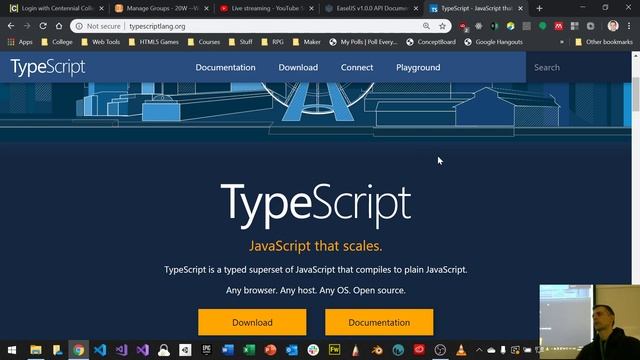
Task: Click the zoom magnifier icon in address bar
Action: pyautogui.click(x=427, y=26)
